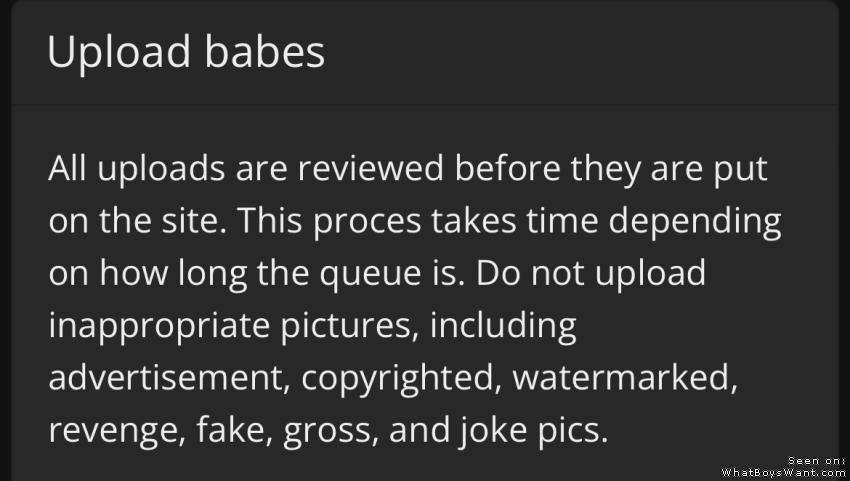Click the "Seen on:" watermark label
This screenshot has width=850, height=481.
(x=817, y=460)
